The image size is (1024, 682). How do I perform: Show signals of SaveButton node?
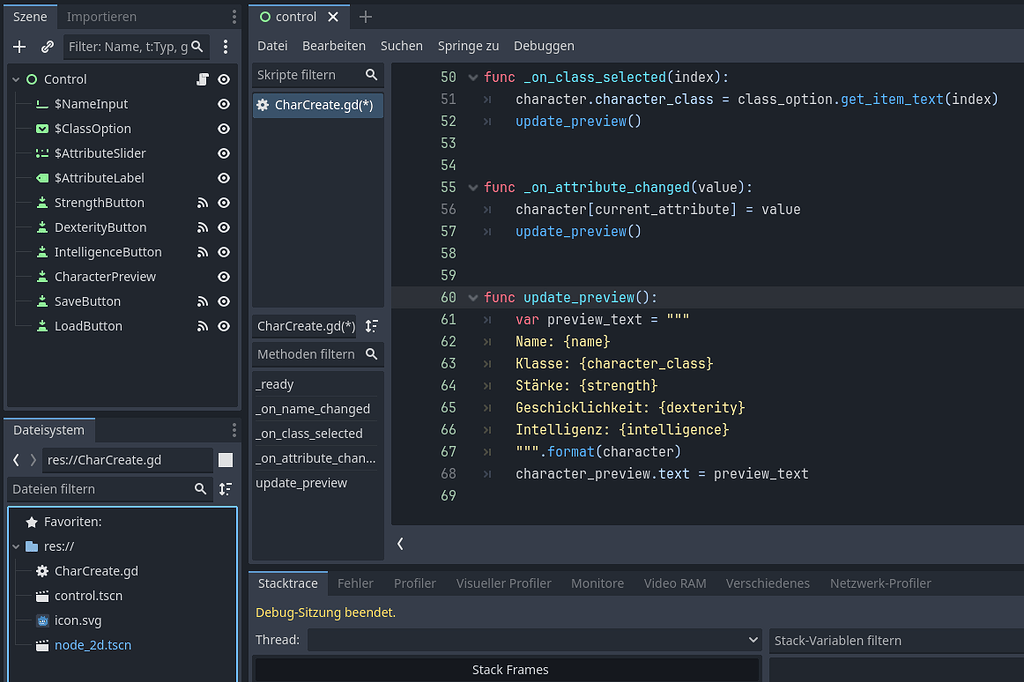(x=202, y=302)
